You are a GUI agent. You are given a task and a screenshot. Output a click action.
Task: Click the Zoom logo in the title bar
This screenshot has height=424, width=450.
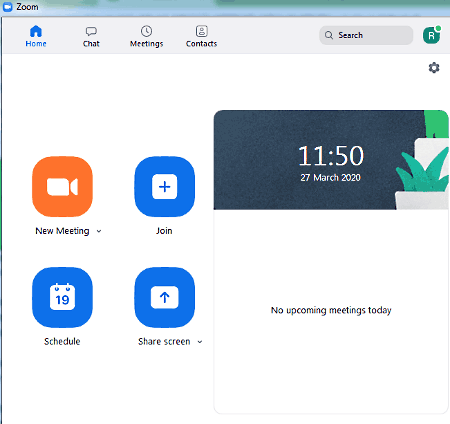[x=7, y=7]
